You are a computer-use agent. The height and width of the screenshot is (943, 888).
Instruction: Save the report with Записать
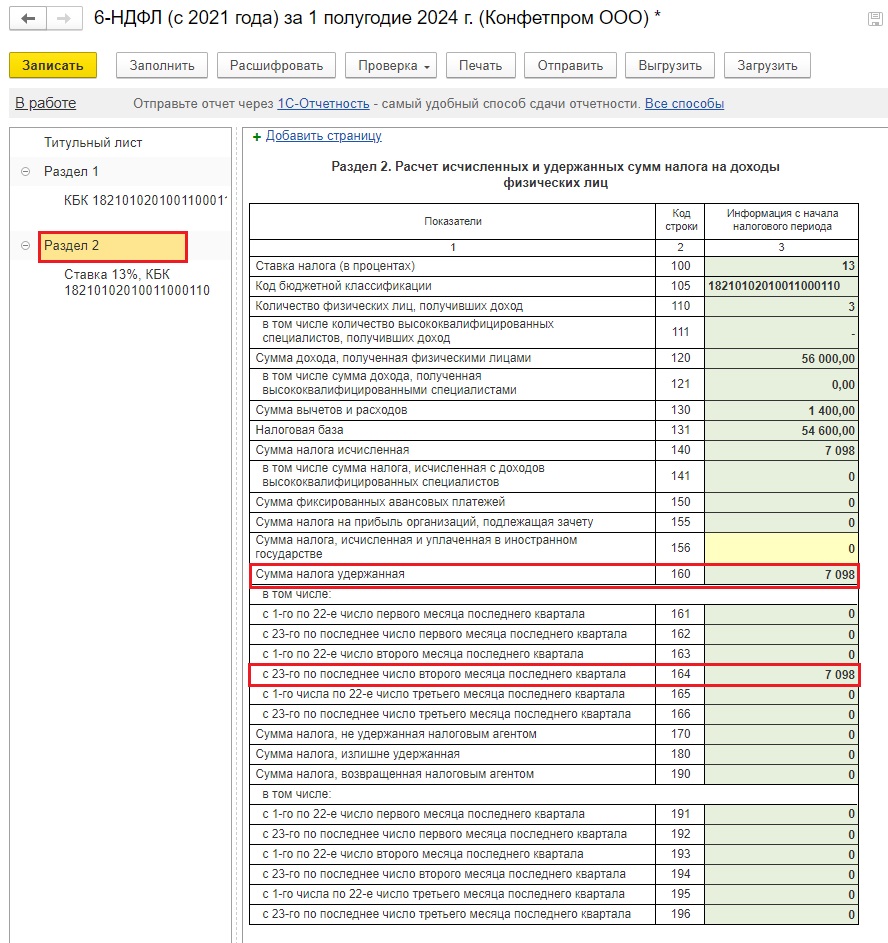53,66
